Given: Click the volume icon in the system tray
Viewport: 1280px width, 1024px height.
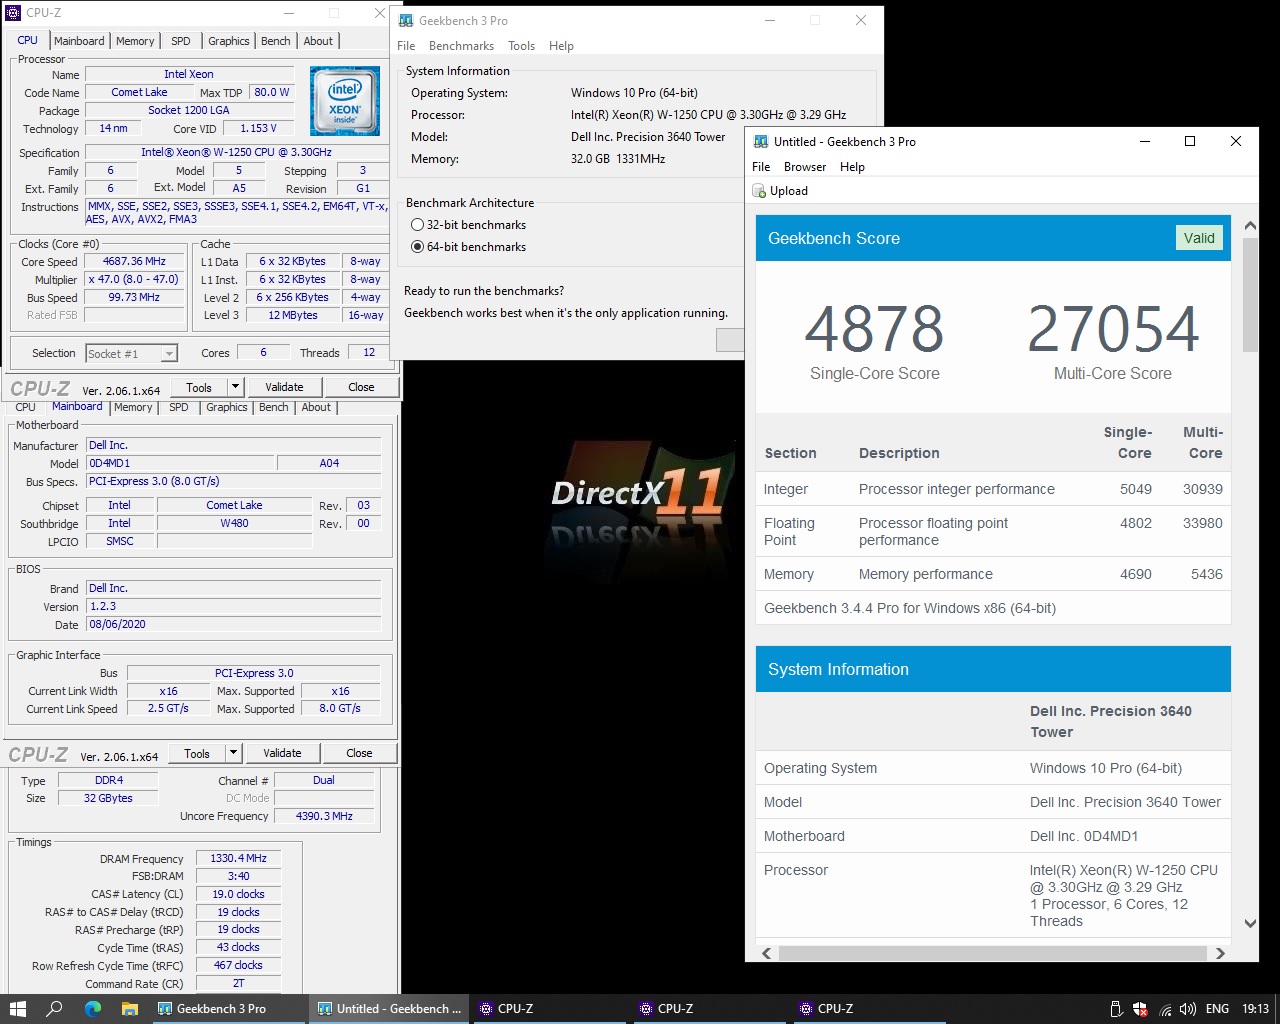Looking at the screenshot, I should coord(1187,1009).
